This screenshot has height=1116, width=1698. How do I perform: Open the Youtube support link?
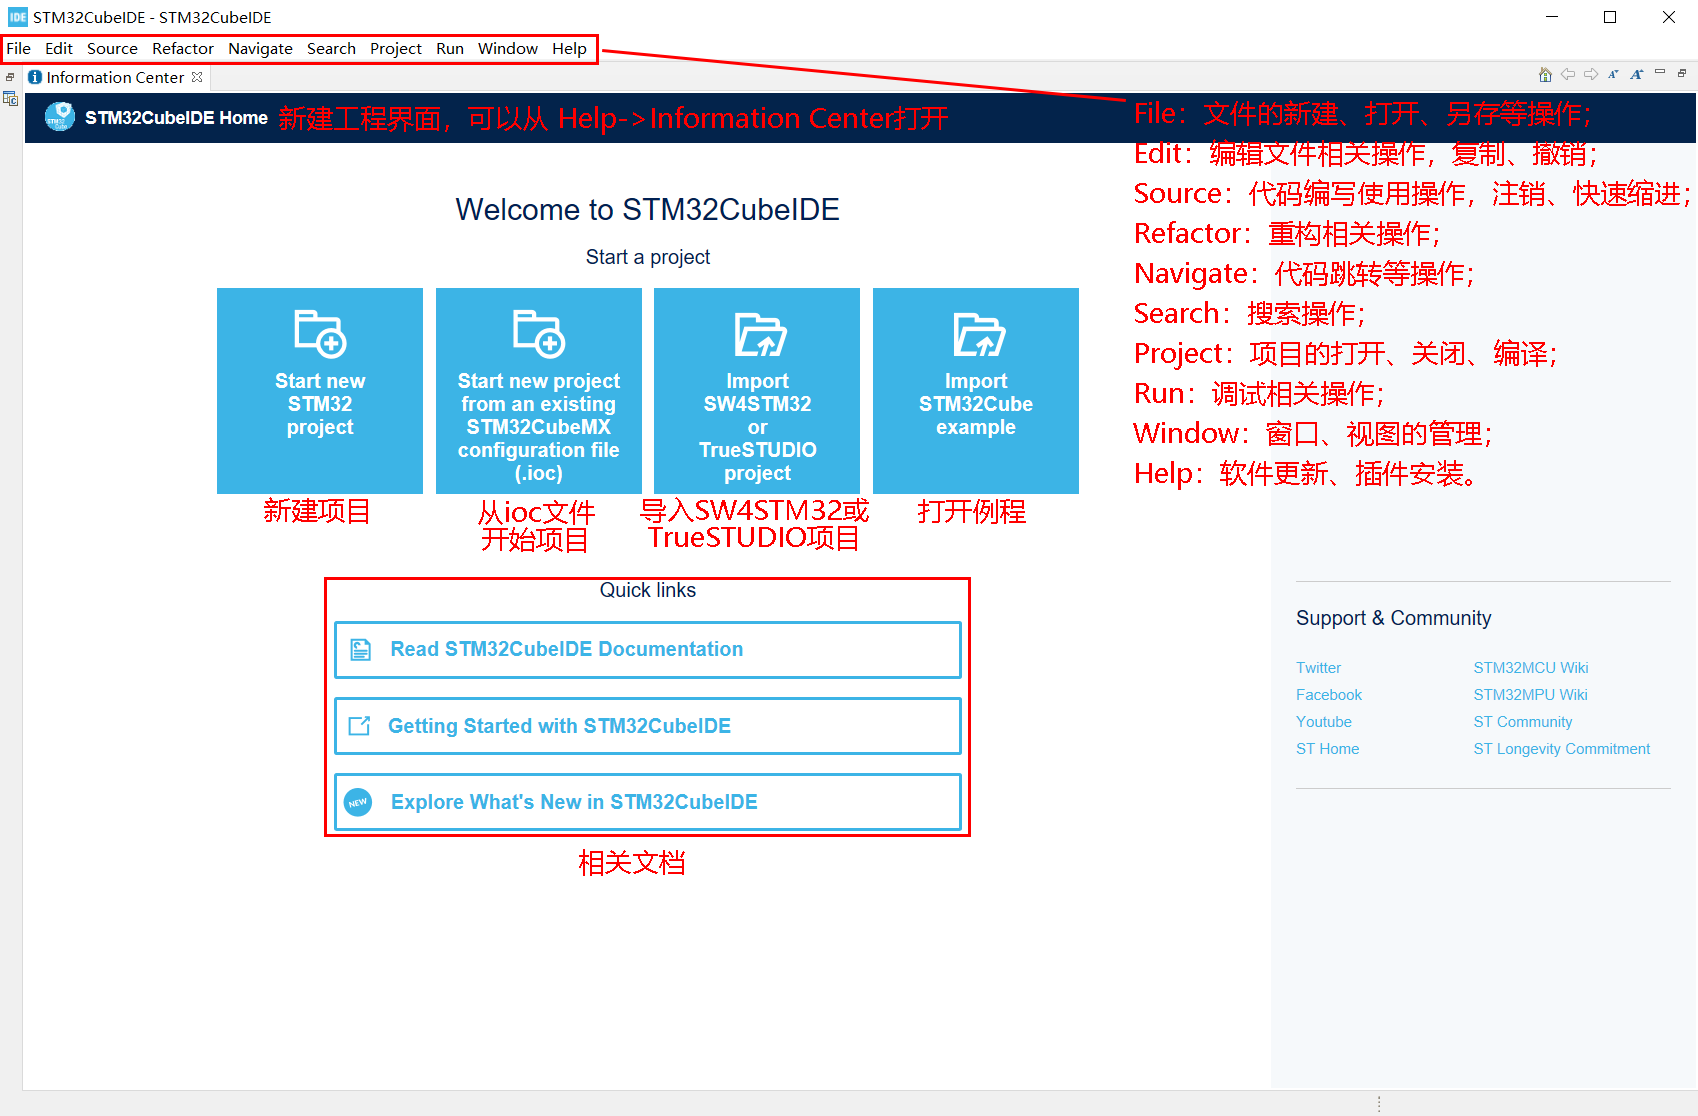1324,721
